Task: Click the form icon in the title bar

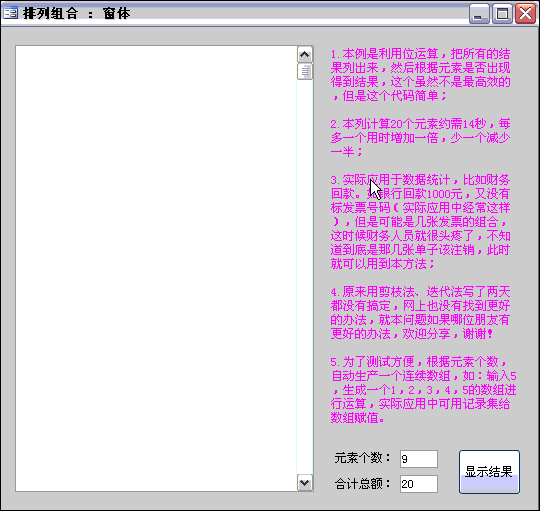Action: pos(10,13)
